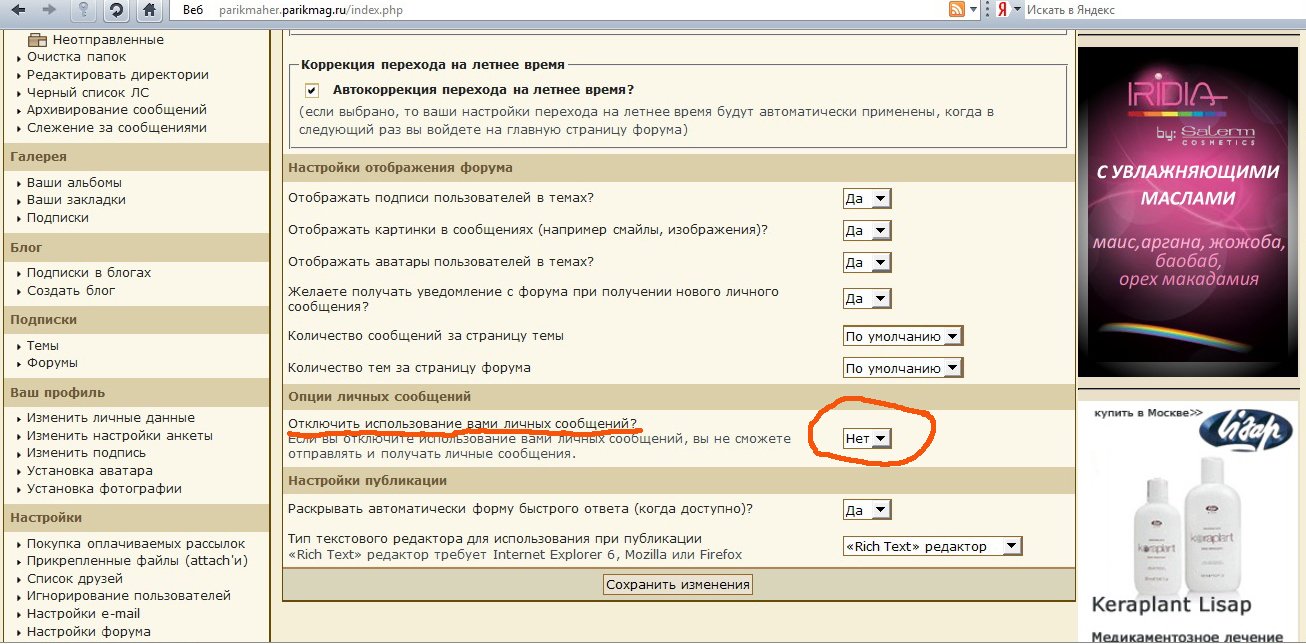1306x644 pixels.
Task: Open quick reply form auto-expand dropdown
Action: pos(867,509)
